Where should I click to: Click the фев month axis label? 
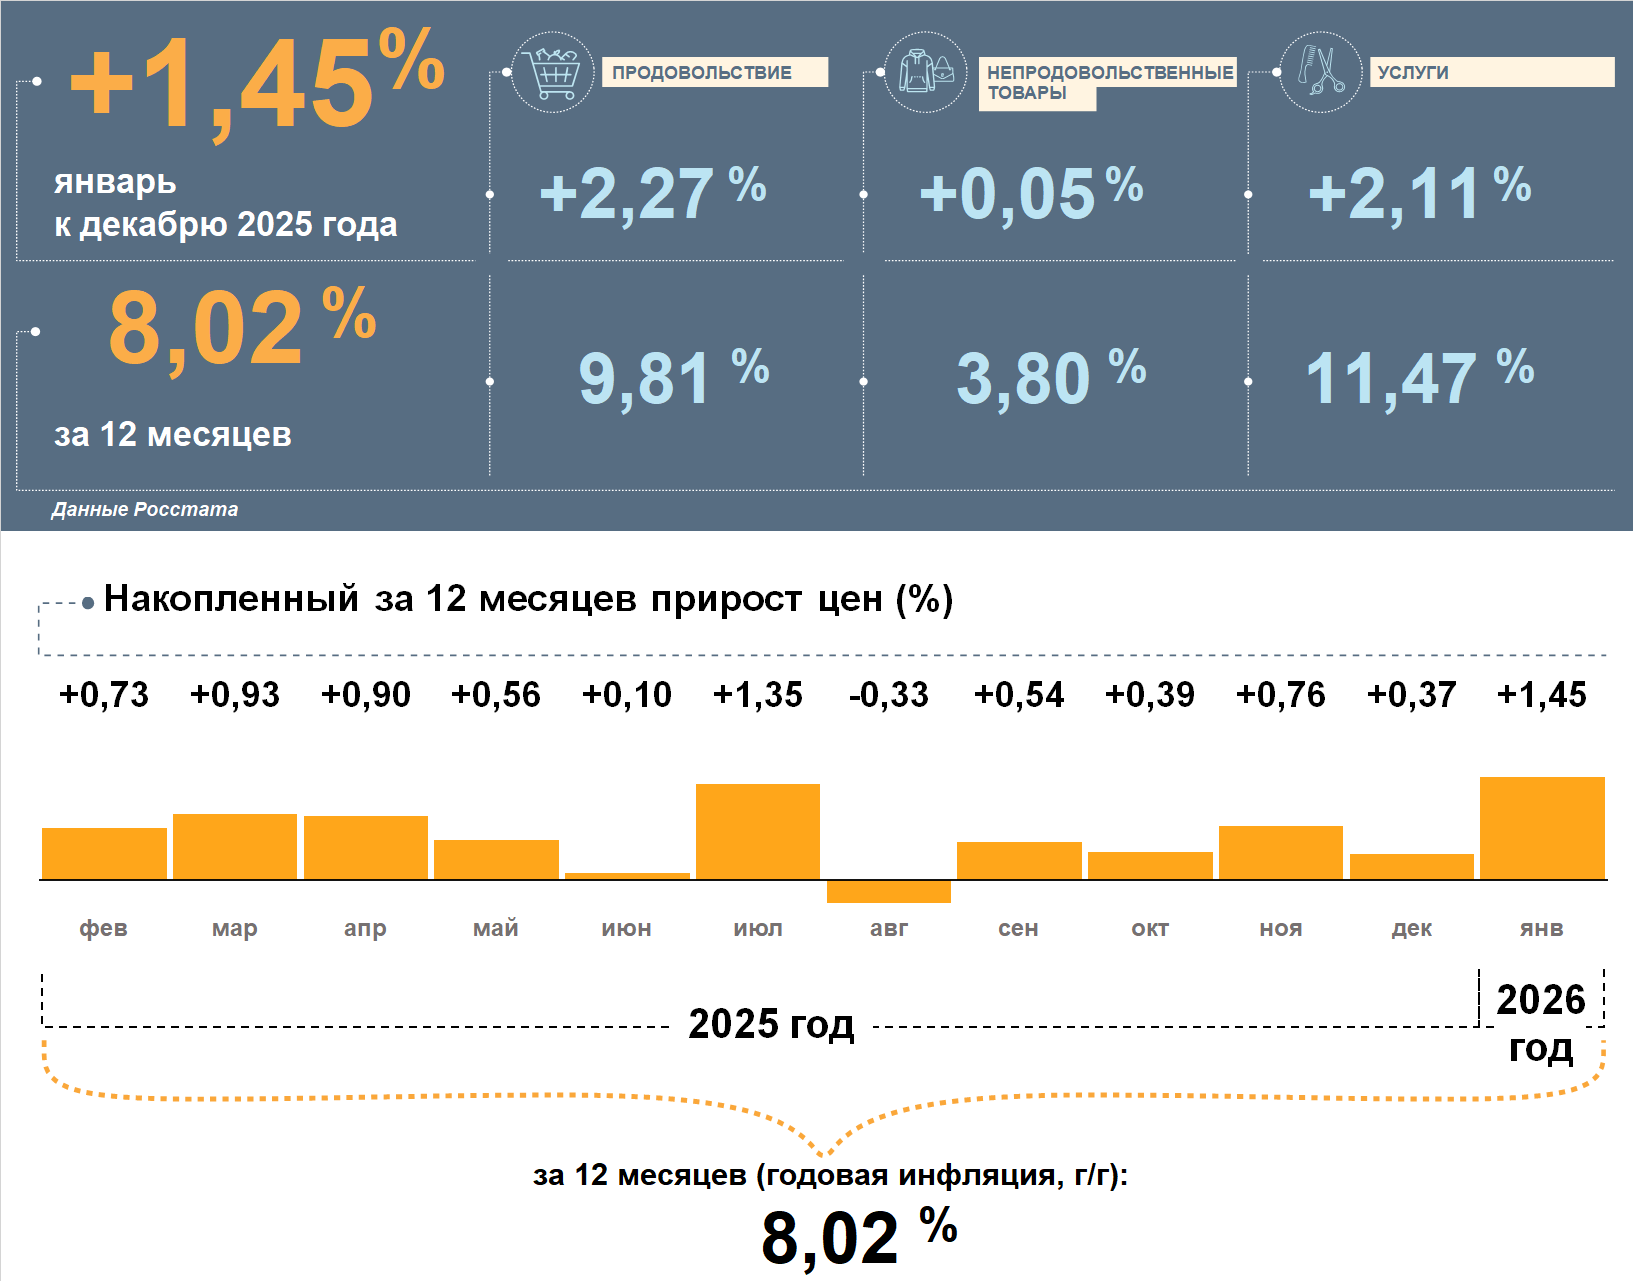point(103,928)
